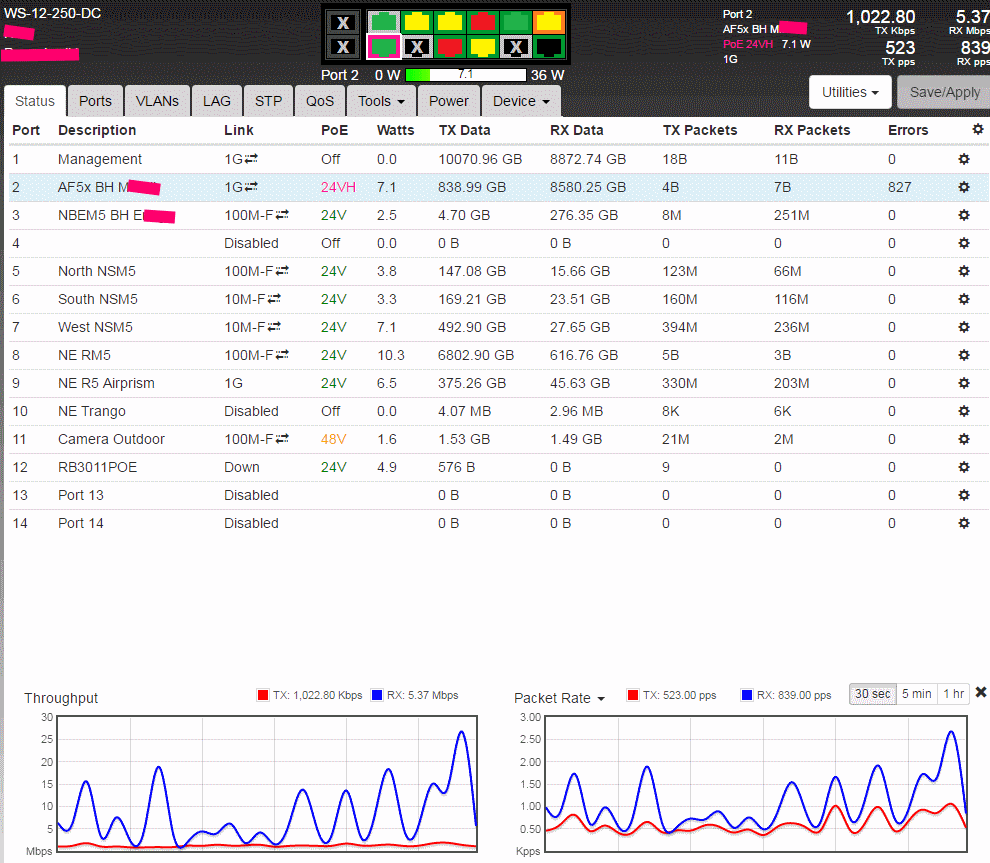Image resolution: width=990 pixels, height=863 pixels.
Task: Select the West NSM5 port row
Action: pos(95,327)
